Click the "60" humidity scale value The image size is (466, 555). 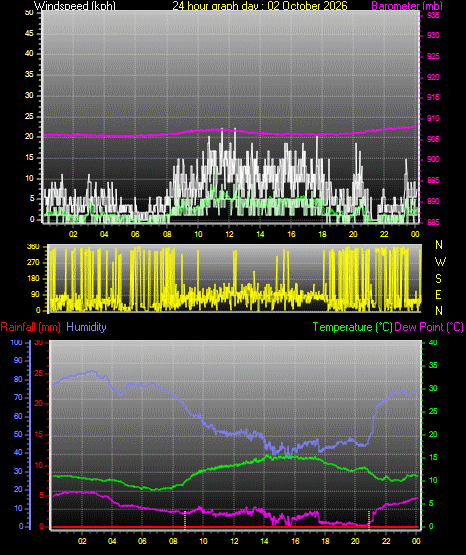pos(18,416)
